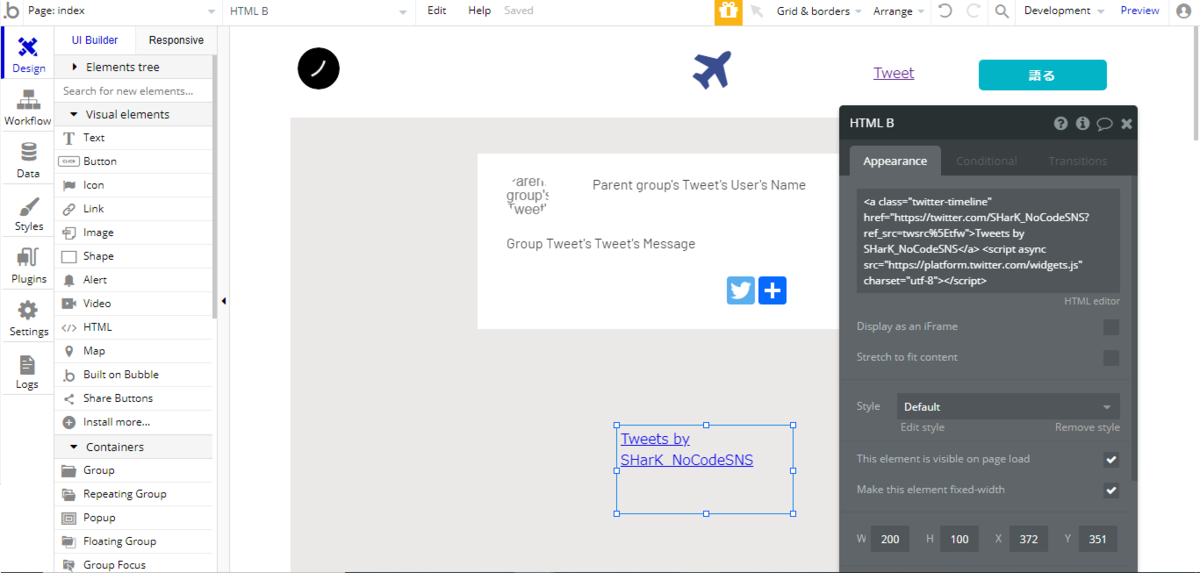This screenshot has height=573, width=1200.
Task: Click the Preview link
Action: pos(1140,11)
